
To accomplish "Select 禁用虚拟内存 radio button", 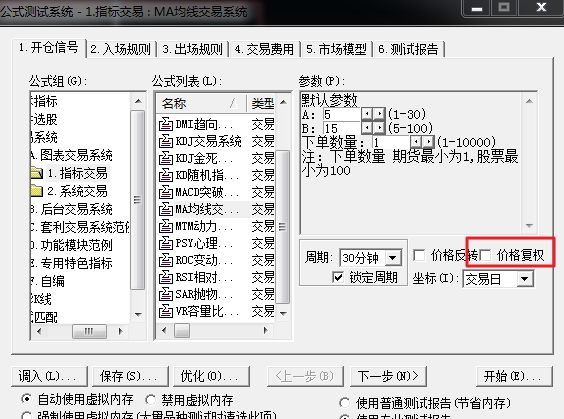I will tap(150, 400).
